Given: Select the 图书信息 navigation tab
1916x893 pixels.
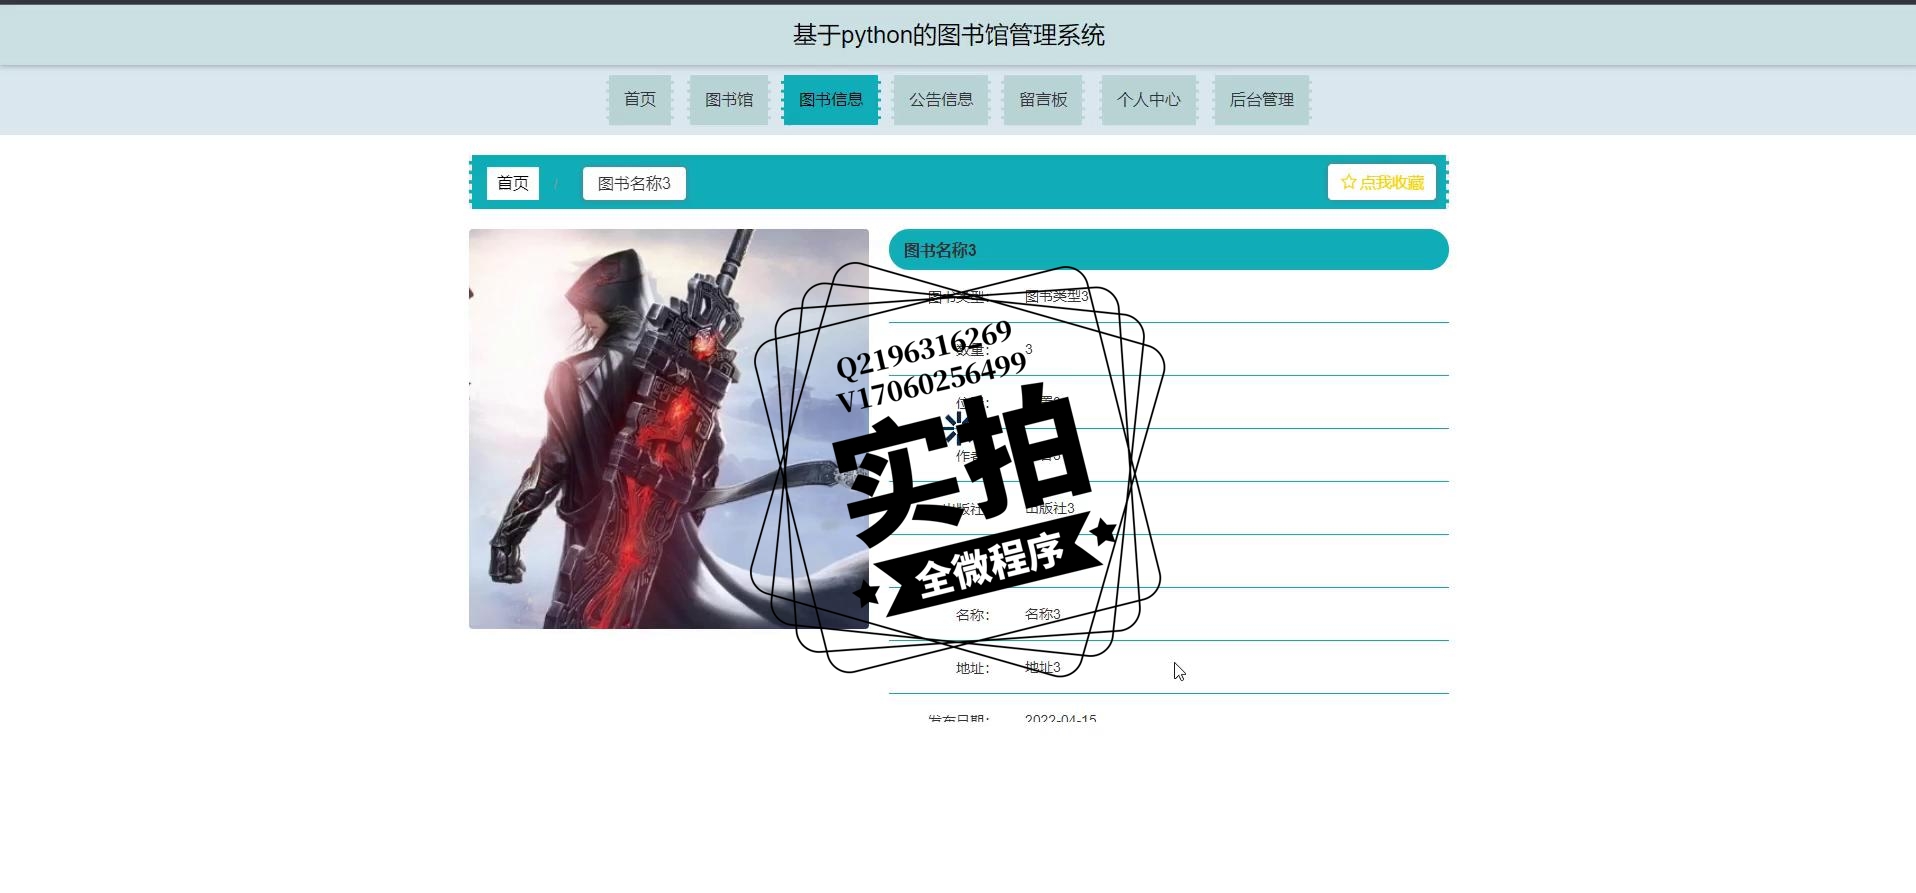Looking at the screenshot, I should 831,100.
